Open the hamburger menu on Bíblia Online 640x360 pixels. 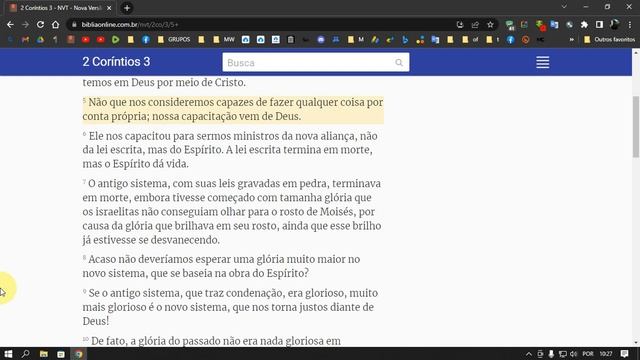(x=542, y=62)
